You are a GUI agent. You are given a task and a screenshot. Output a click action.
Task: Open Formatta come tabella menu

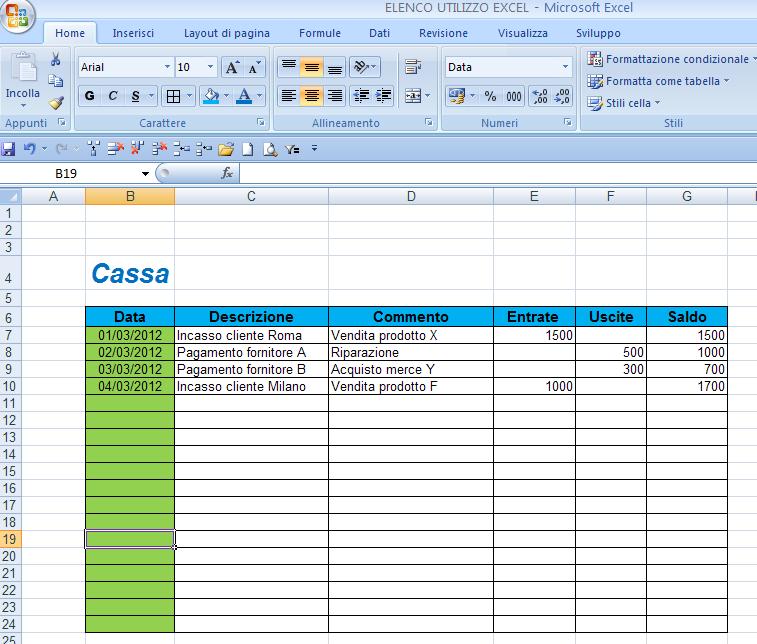point(658,81)
